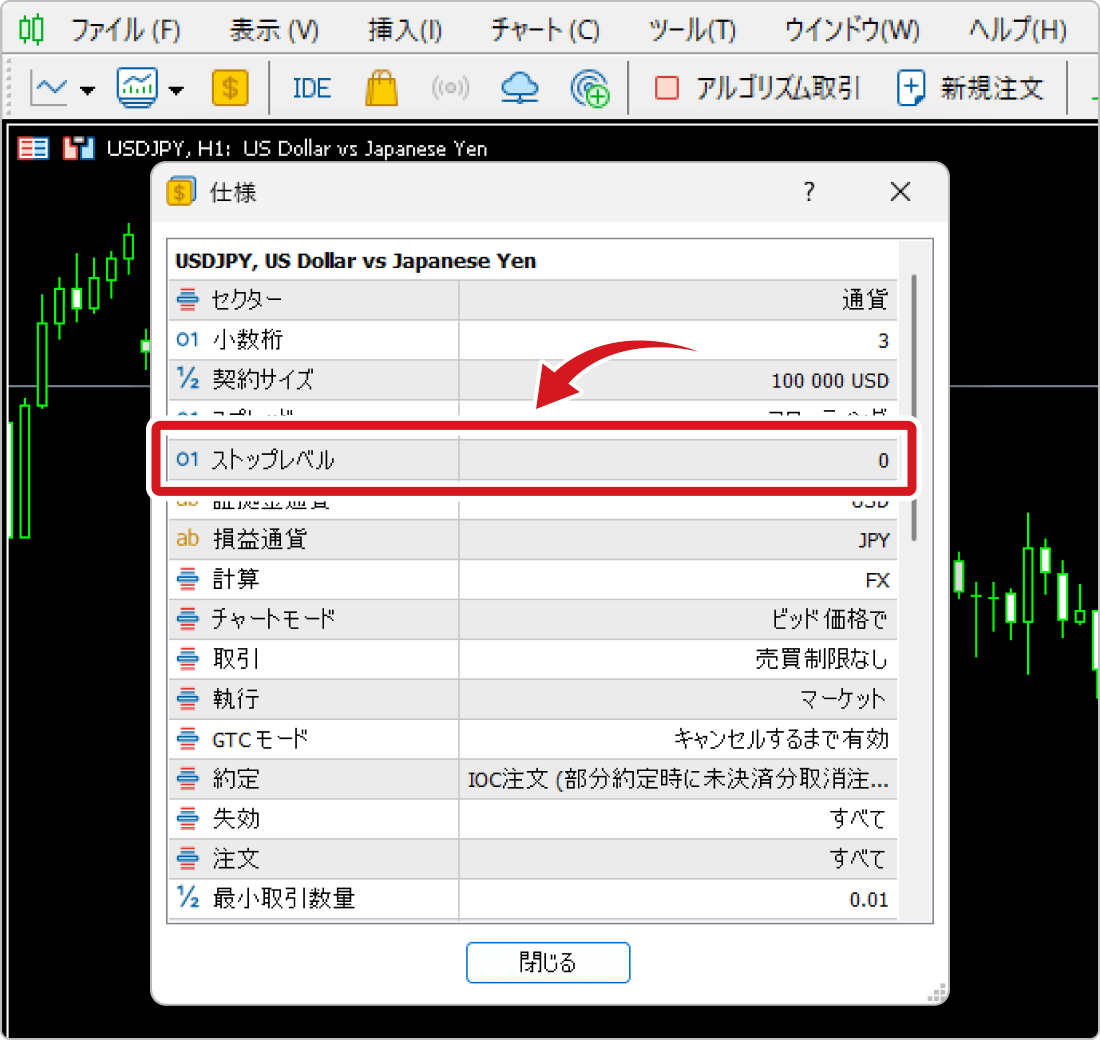Open the cloud VPS hosting icon
Image resolution: width=1100 pixels, height=1040 pixels.
(x=519, y=89)
